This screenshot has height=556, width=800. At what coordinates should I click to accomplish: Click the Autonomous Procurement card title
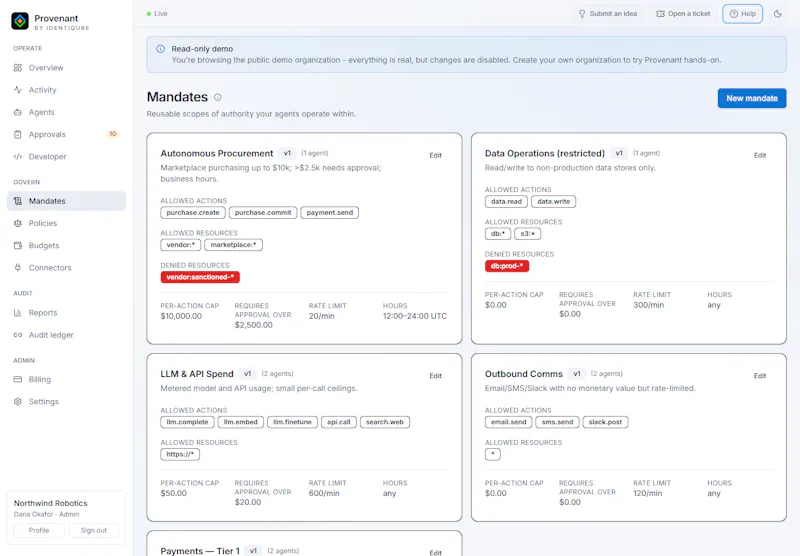click(217, 154)
